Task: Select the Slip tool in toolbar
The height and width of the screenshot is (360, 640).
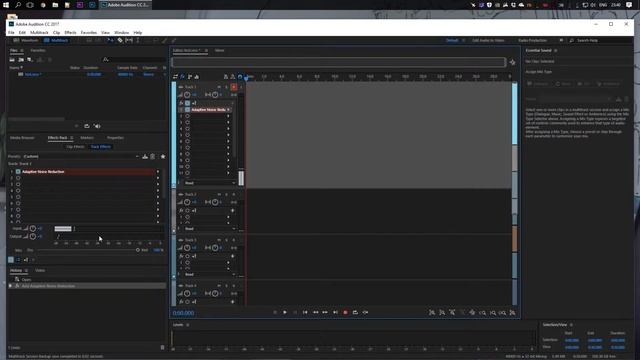Action: pyautogui.click(x=129, y=40)
